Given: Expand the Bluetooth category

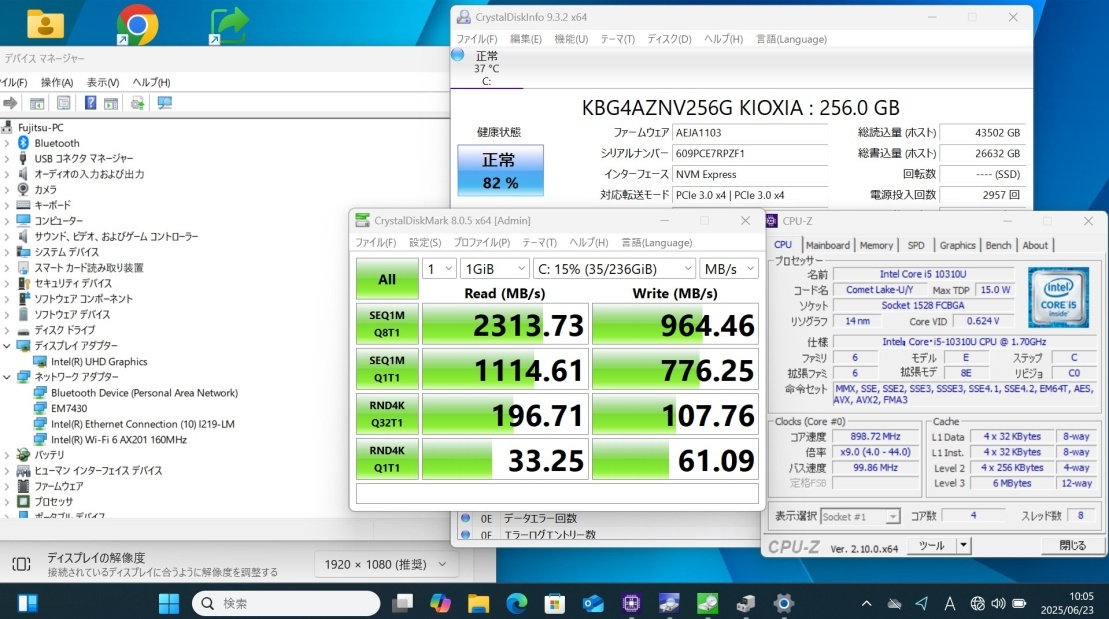Looking at the screenshot, I should click(x=6, y=143).
